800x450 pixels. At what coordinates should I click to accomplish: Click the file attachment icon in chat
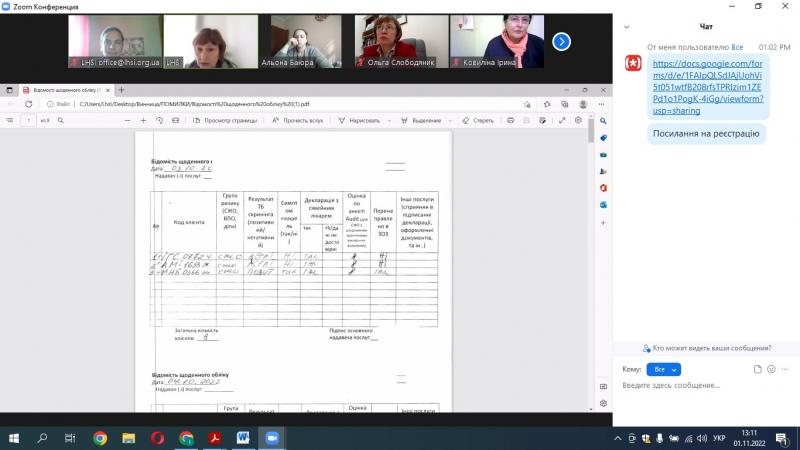757,369
